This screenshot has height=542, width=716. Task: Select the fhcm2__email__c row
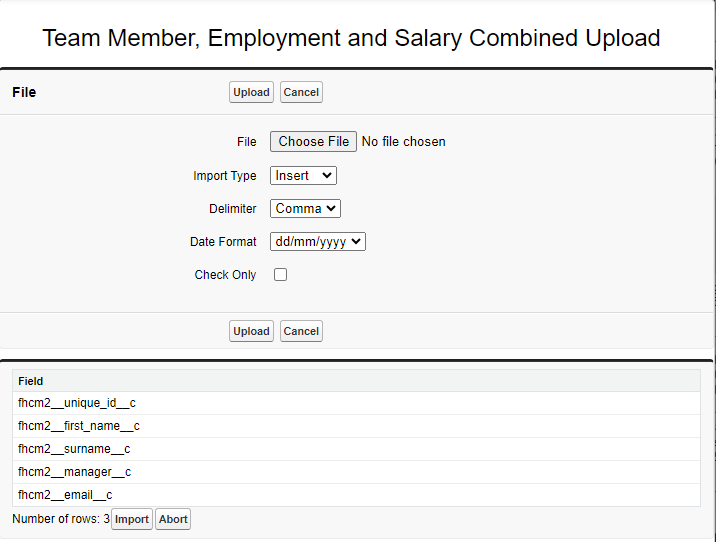point(65,495)
